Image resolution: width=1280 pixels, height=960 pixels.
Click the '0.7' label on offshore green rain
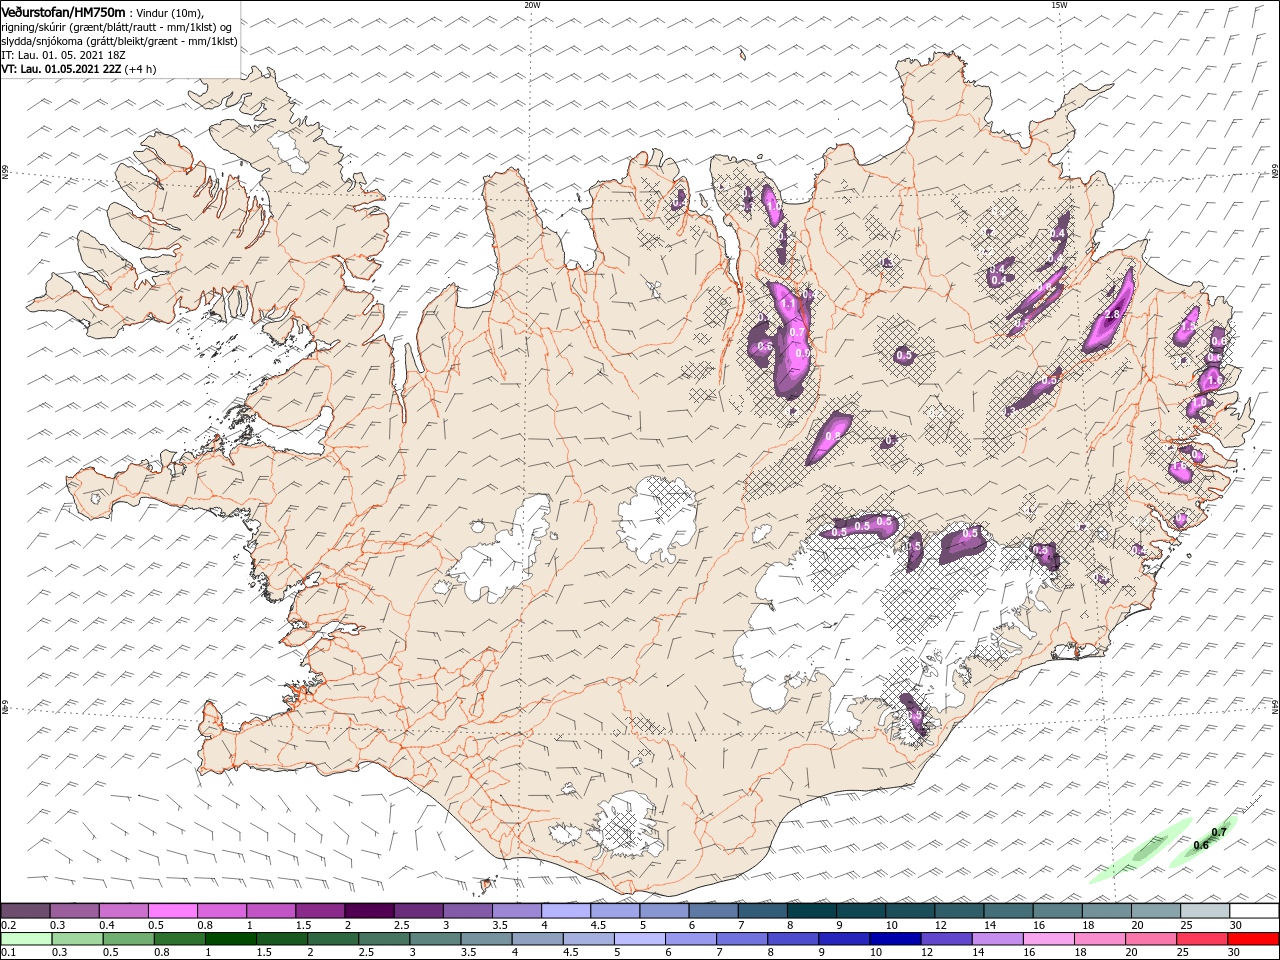1219,832
